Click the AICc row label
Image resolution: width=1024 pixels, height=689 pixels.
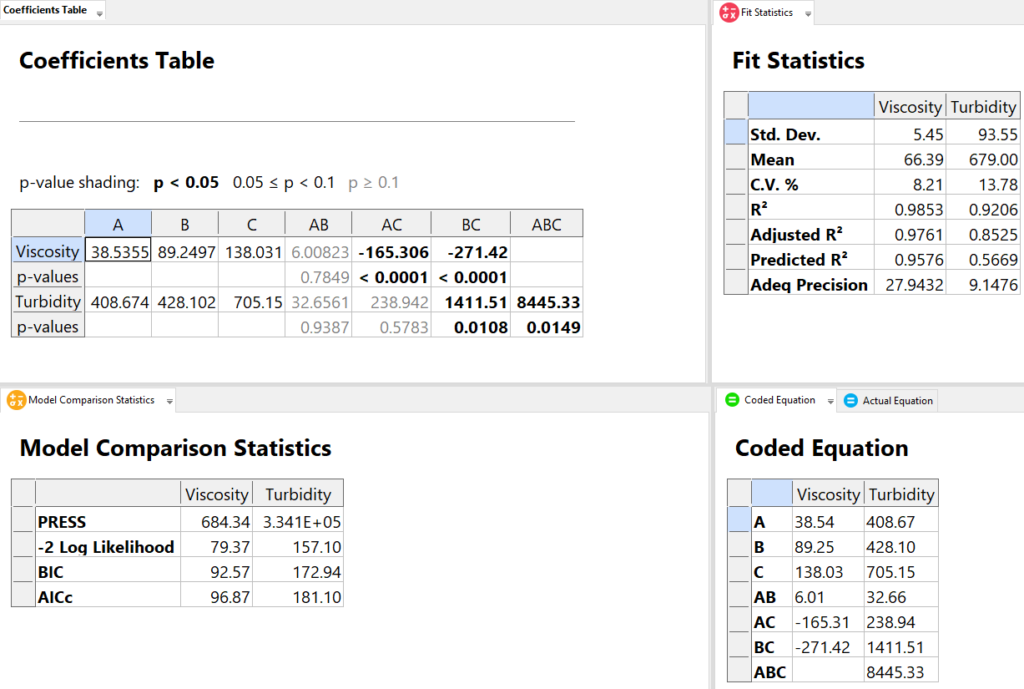click(x=58, y=596)
